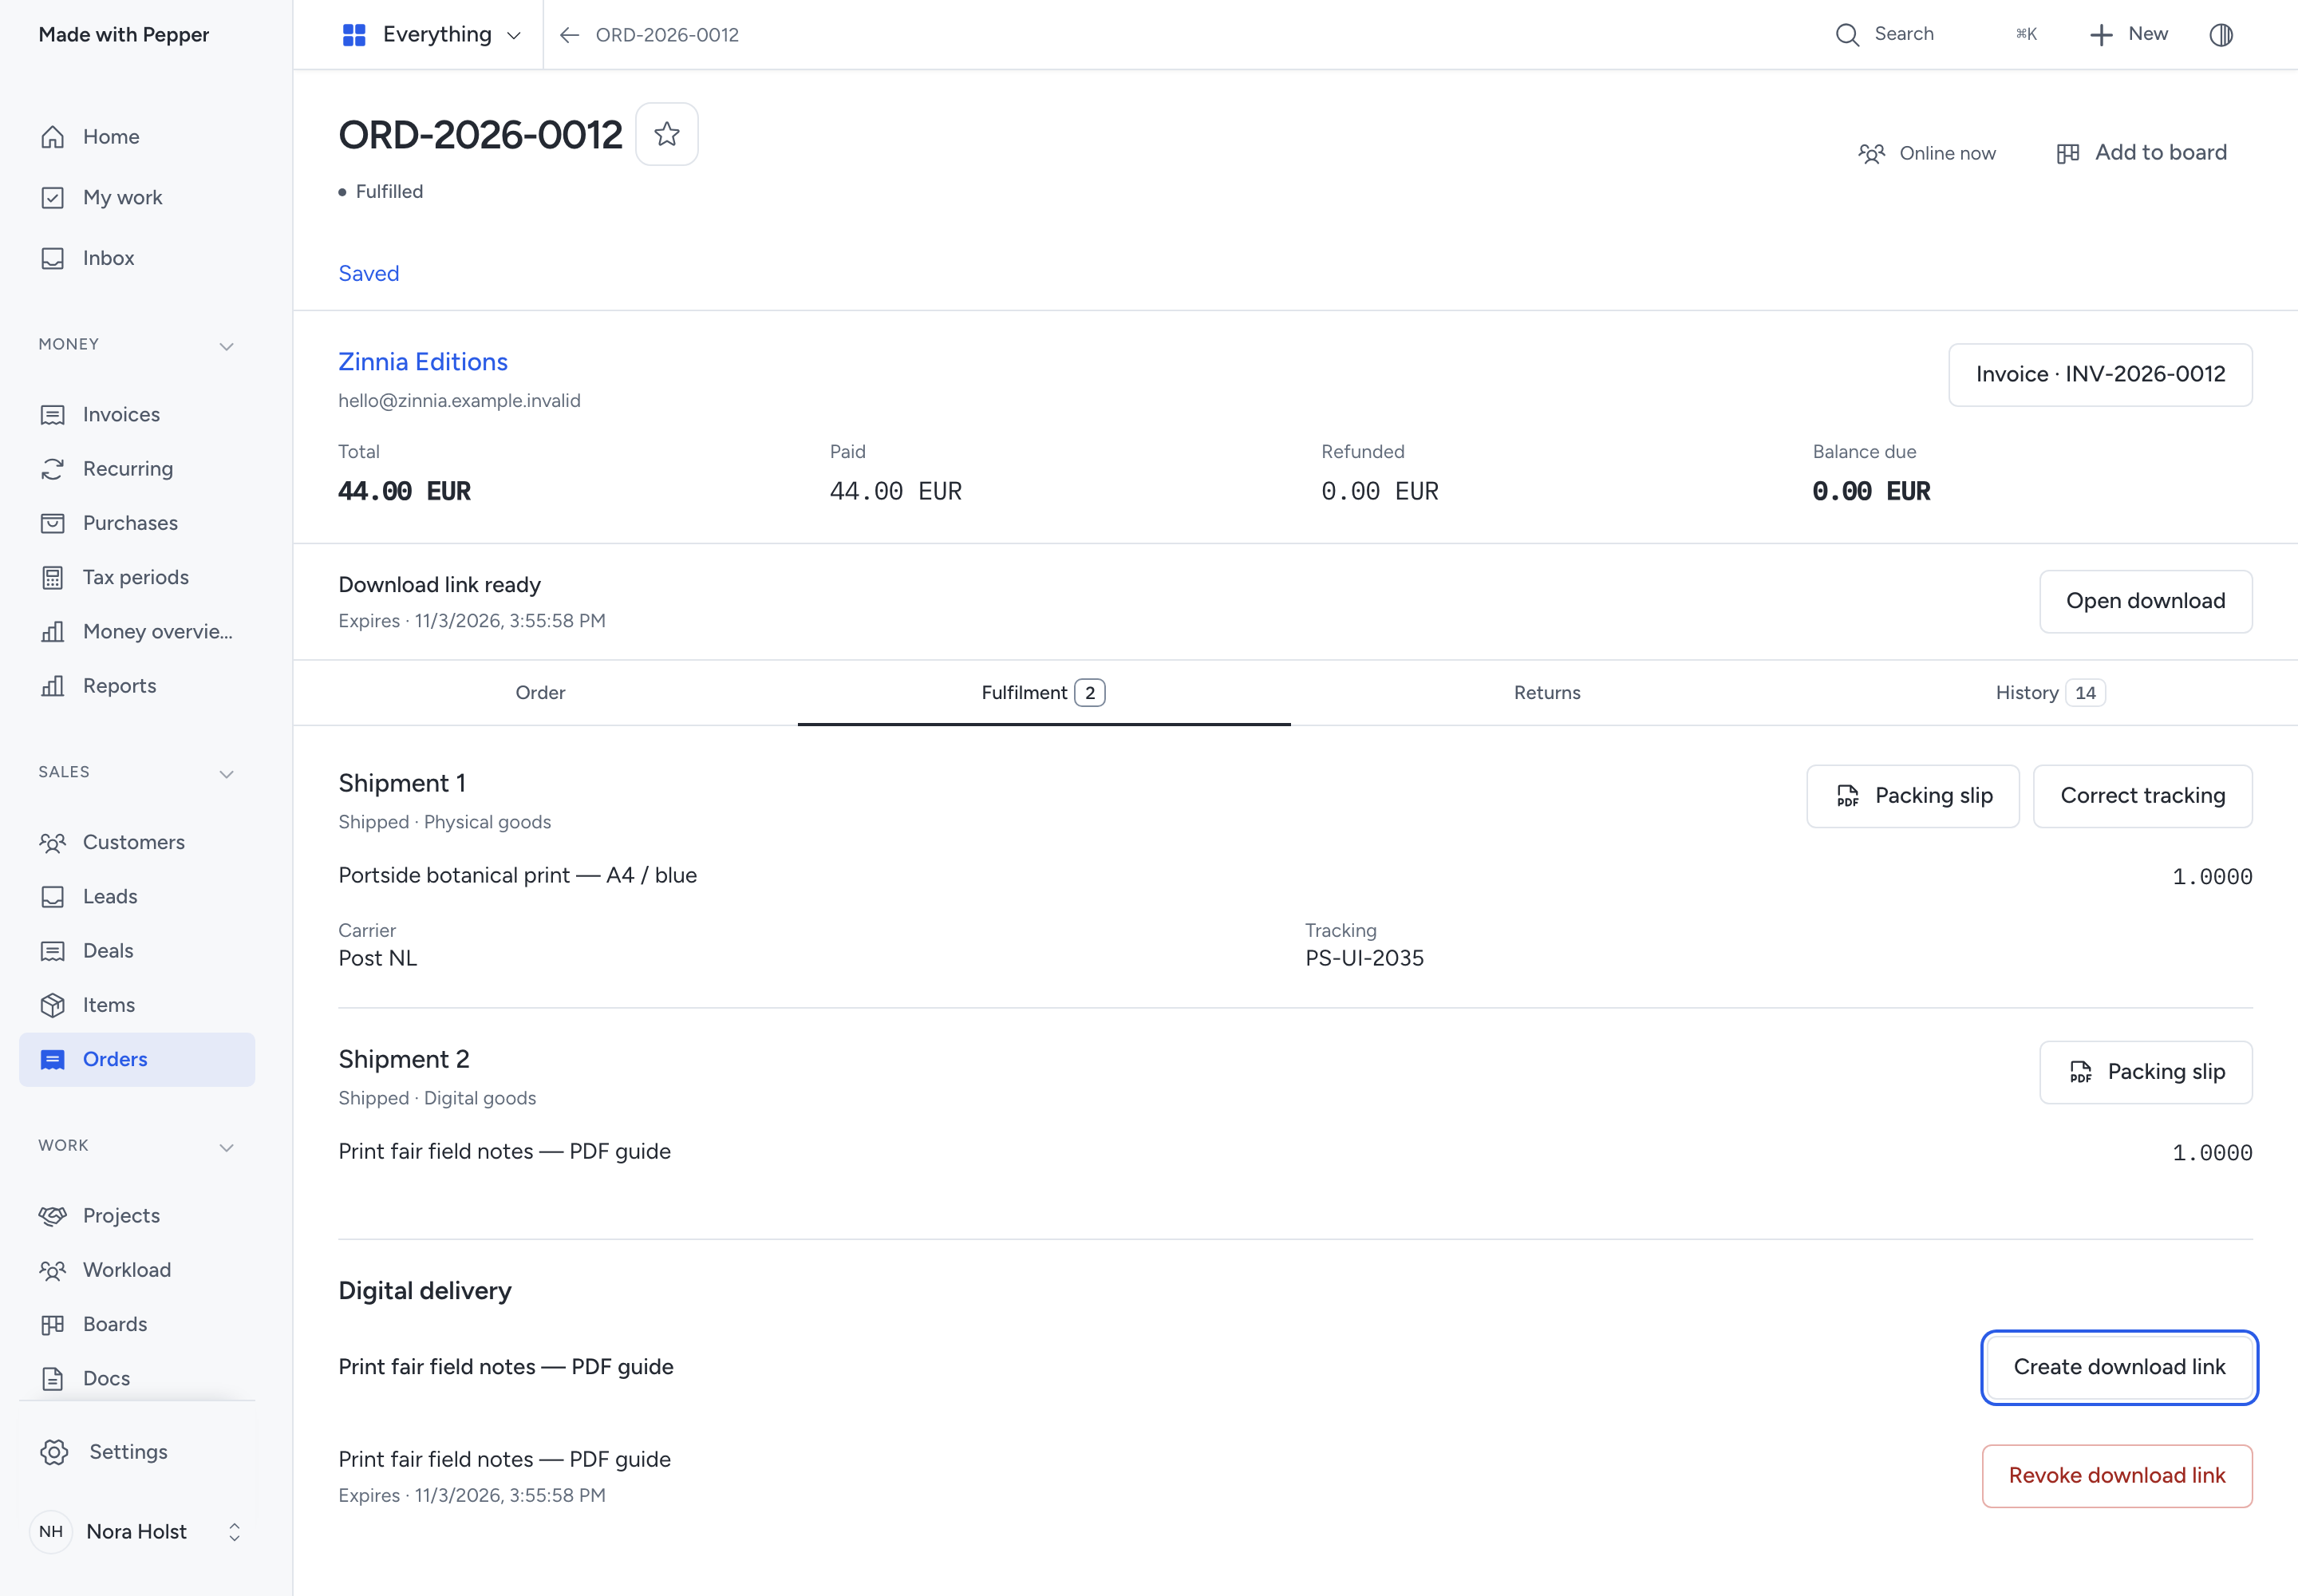Switch to the Returns tab
Screen dimensions: 2298x1596
(x=1547, y=693)
